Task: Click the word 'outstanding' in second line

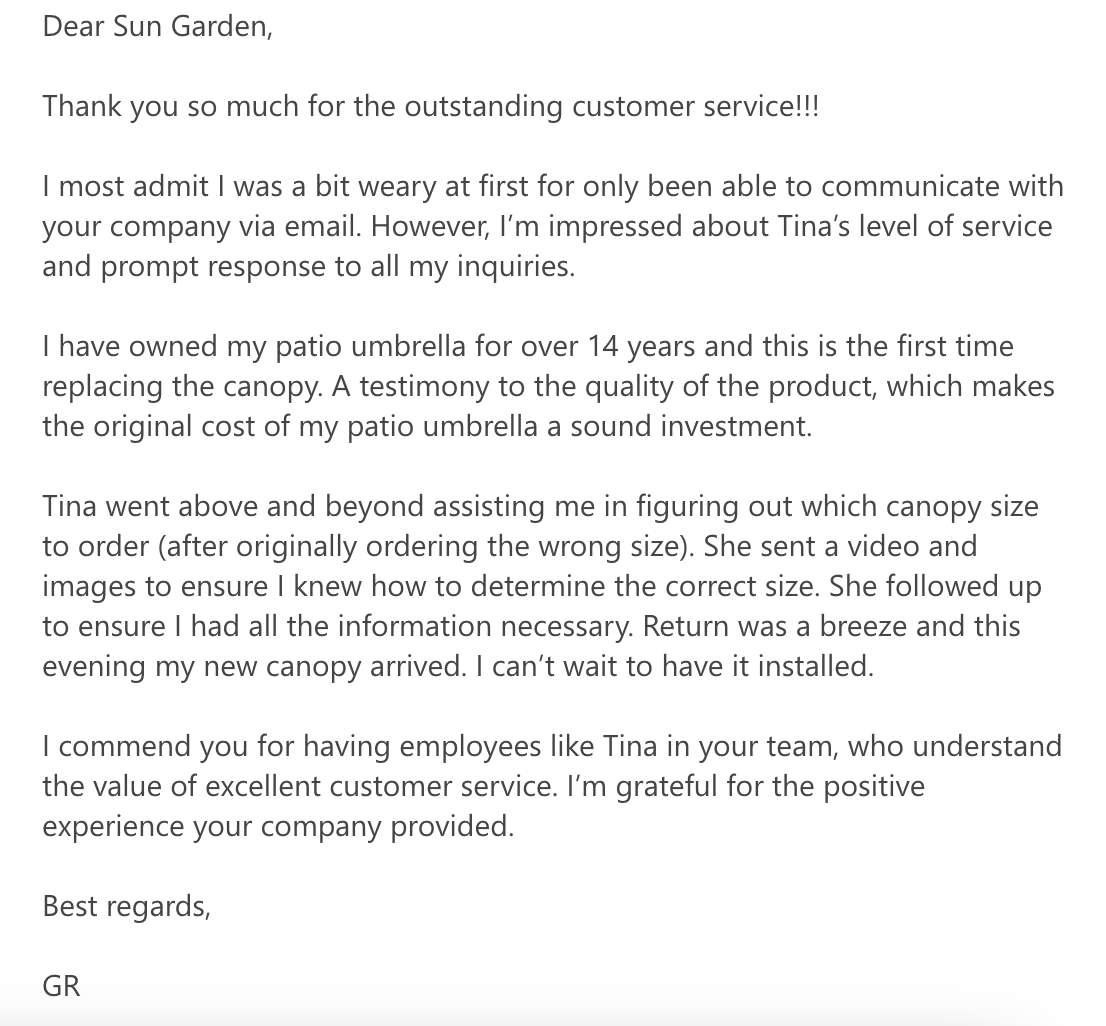Action: coord(483,106)
